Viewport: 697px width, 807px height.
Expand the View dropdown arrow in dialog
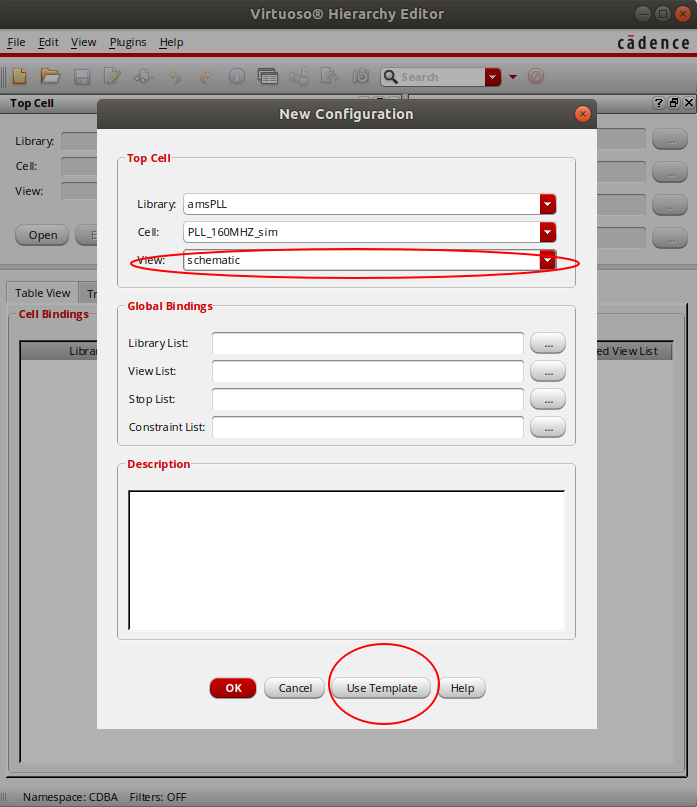(548, 260)
